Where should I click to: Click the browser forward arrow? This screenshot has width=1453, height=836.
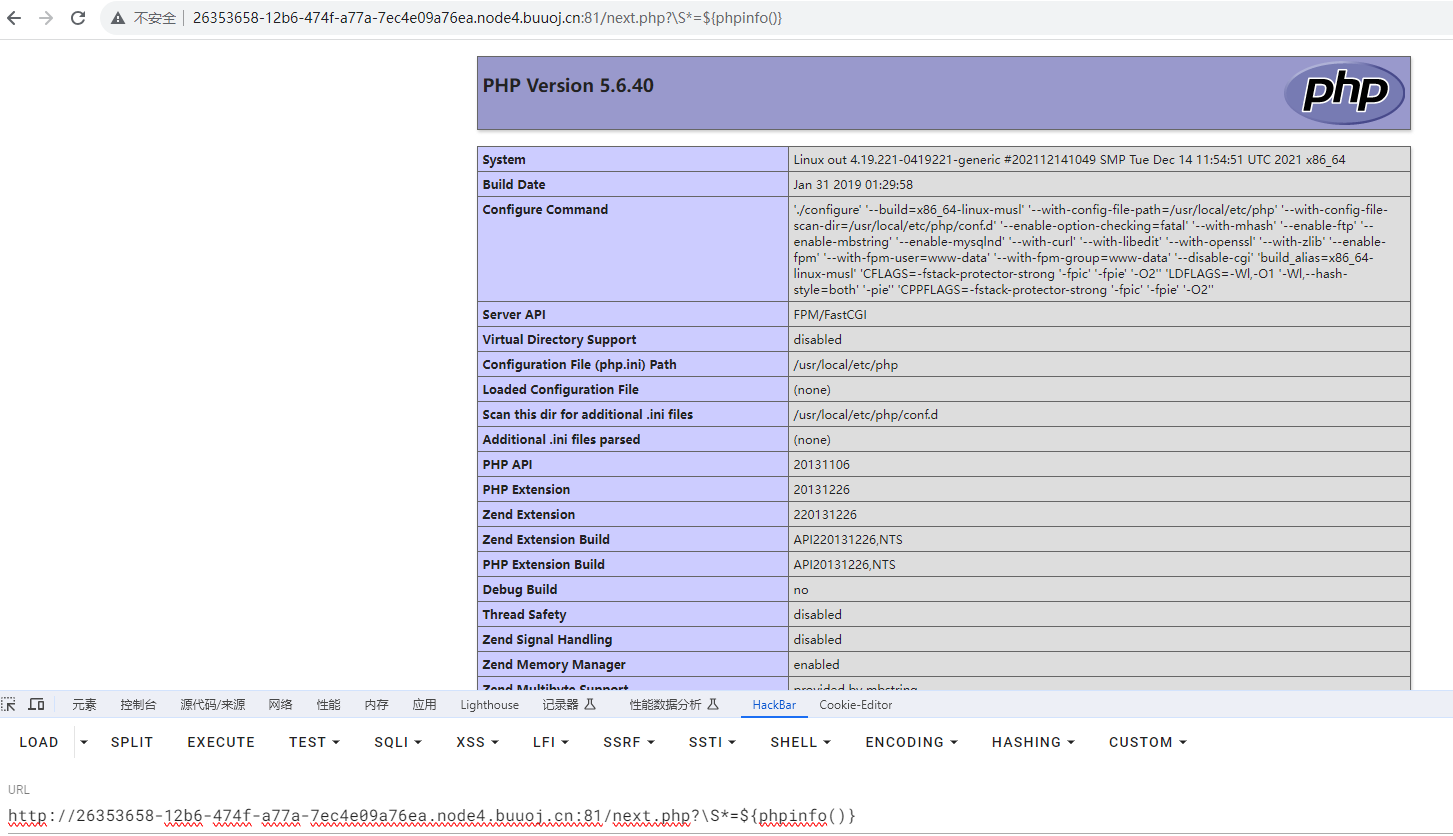(x=46, y=18)
